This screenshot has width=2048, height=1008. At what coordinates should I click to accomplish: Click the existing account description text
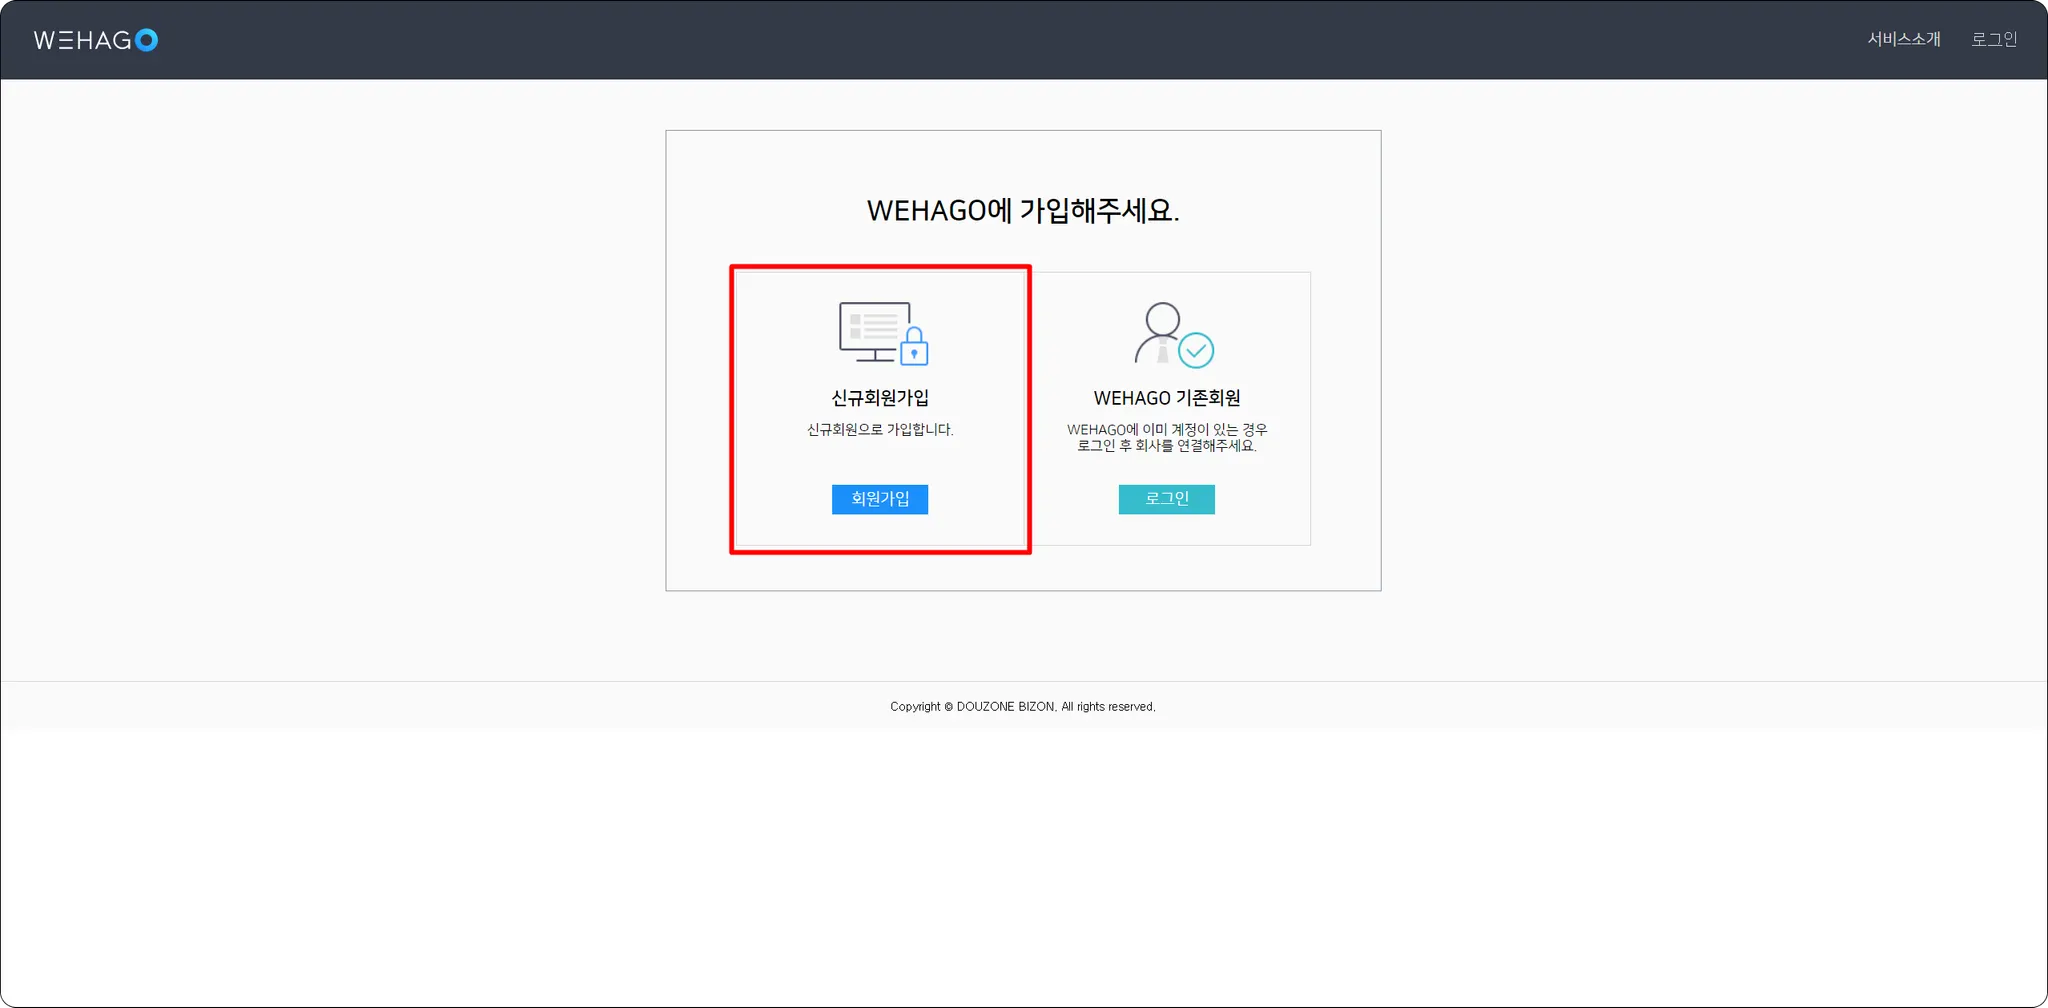tap(1167, 438)
